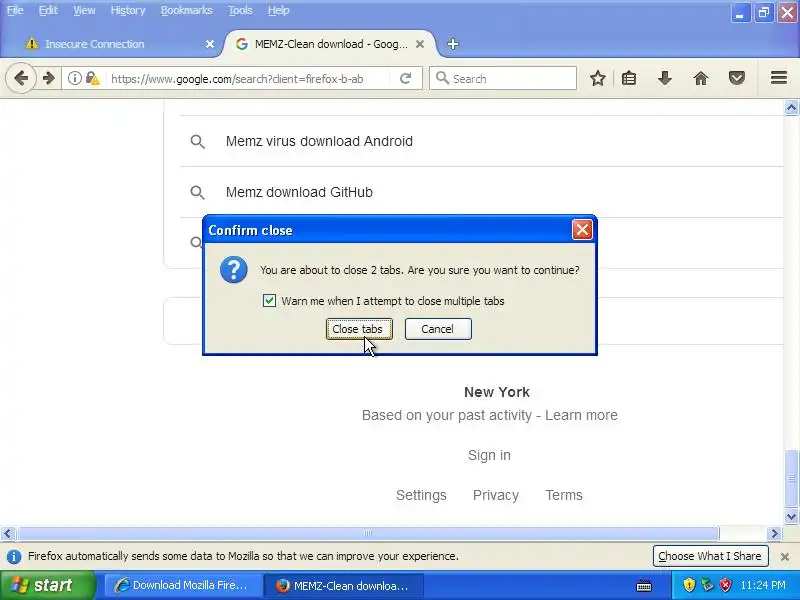Open the Edit menu
Viewport: 800px width, 600px height.
coord(48,10)
